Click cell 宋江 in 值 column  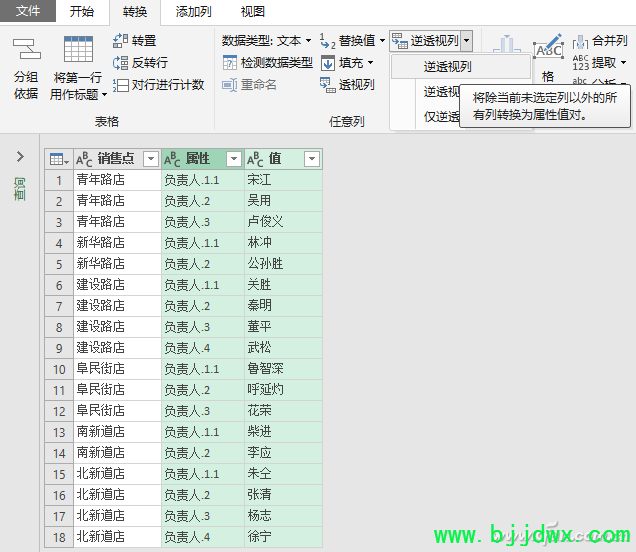point(283,180)
